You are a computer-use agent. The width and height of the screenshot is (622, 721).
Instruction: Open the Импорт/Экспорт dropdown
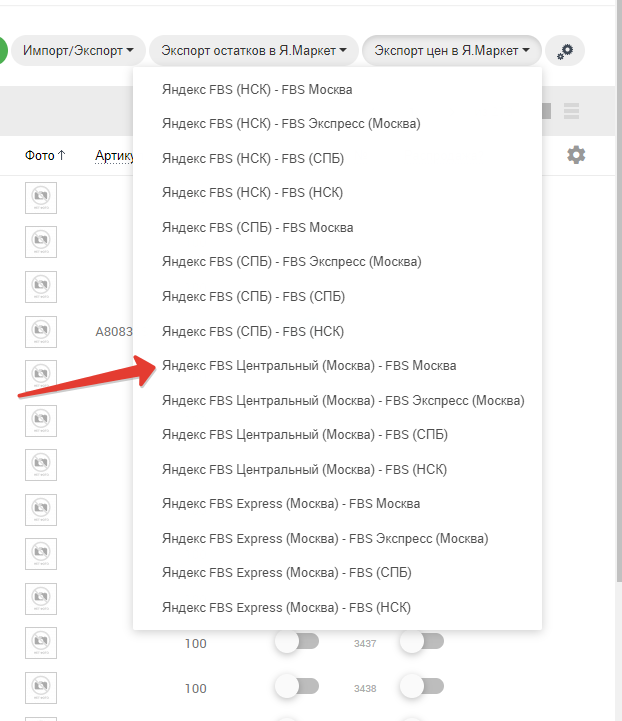tap(78, 50)
